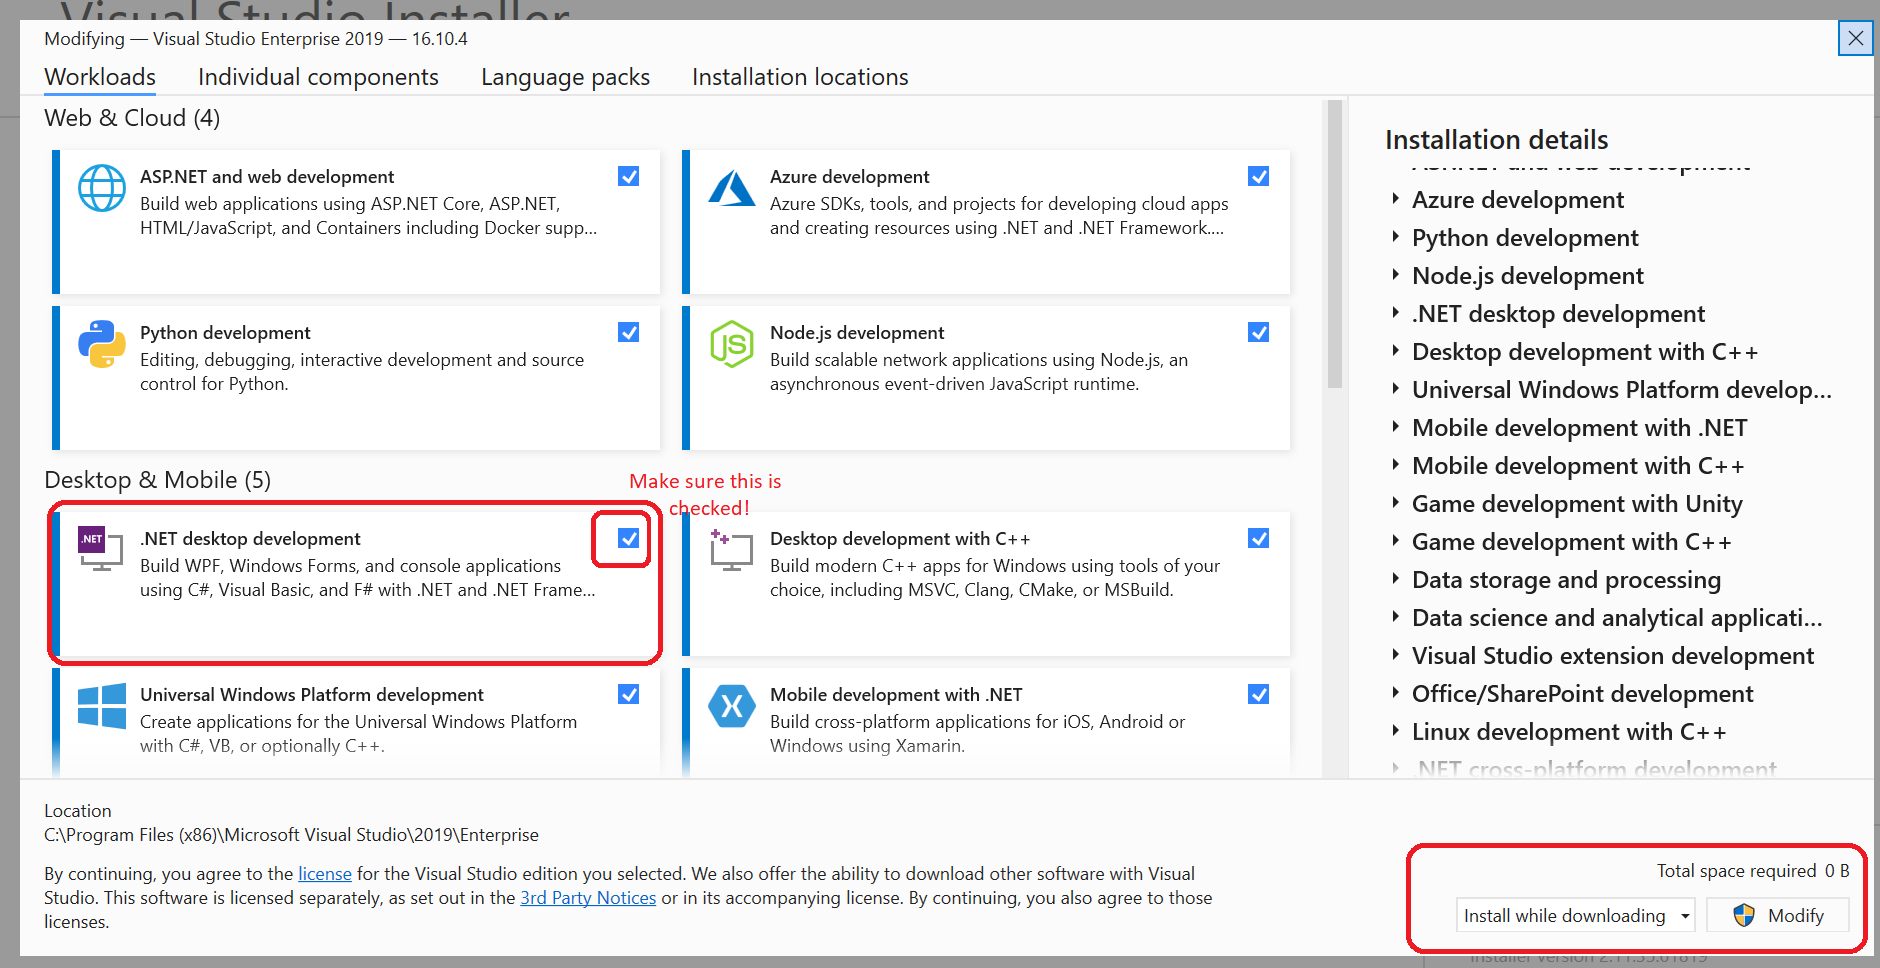1880x968 pixels.
Task: Click the Node.js development workload title
Action: click(857, 332)
